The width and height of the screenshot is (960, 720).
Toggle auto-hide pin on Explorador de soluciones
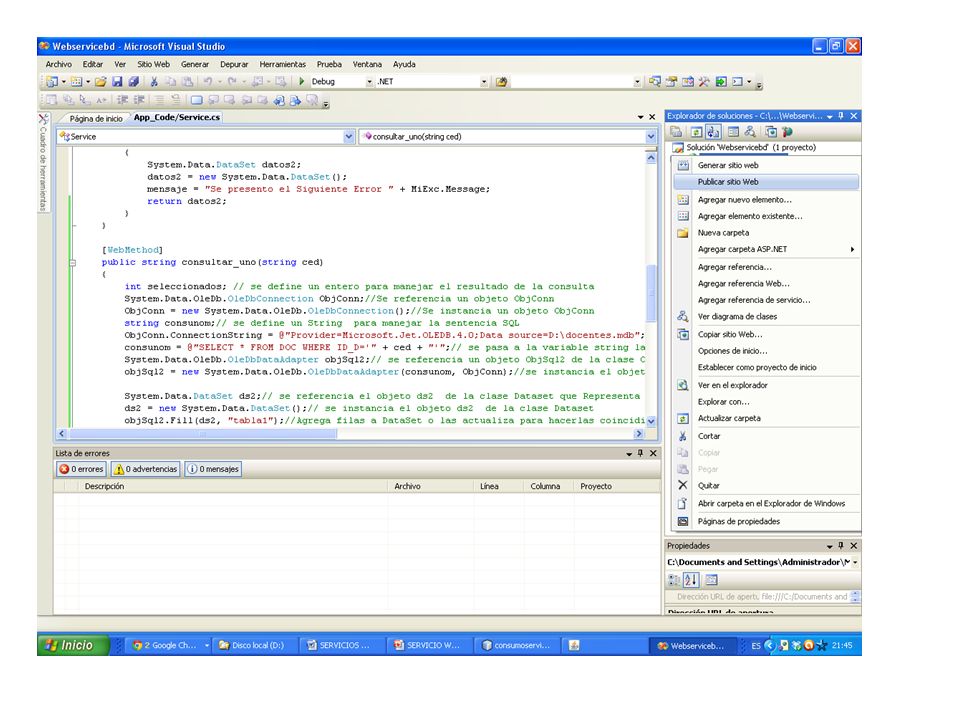coord(841,116)
